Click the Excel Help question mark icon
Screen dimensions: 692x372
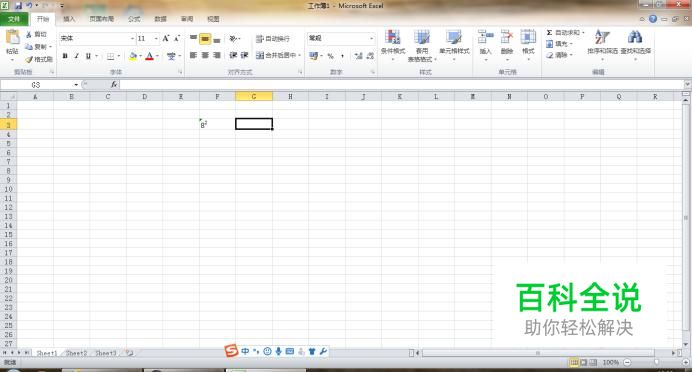pos(653,19)
